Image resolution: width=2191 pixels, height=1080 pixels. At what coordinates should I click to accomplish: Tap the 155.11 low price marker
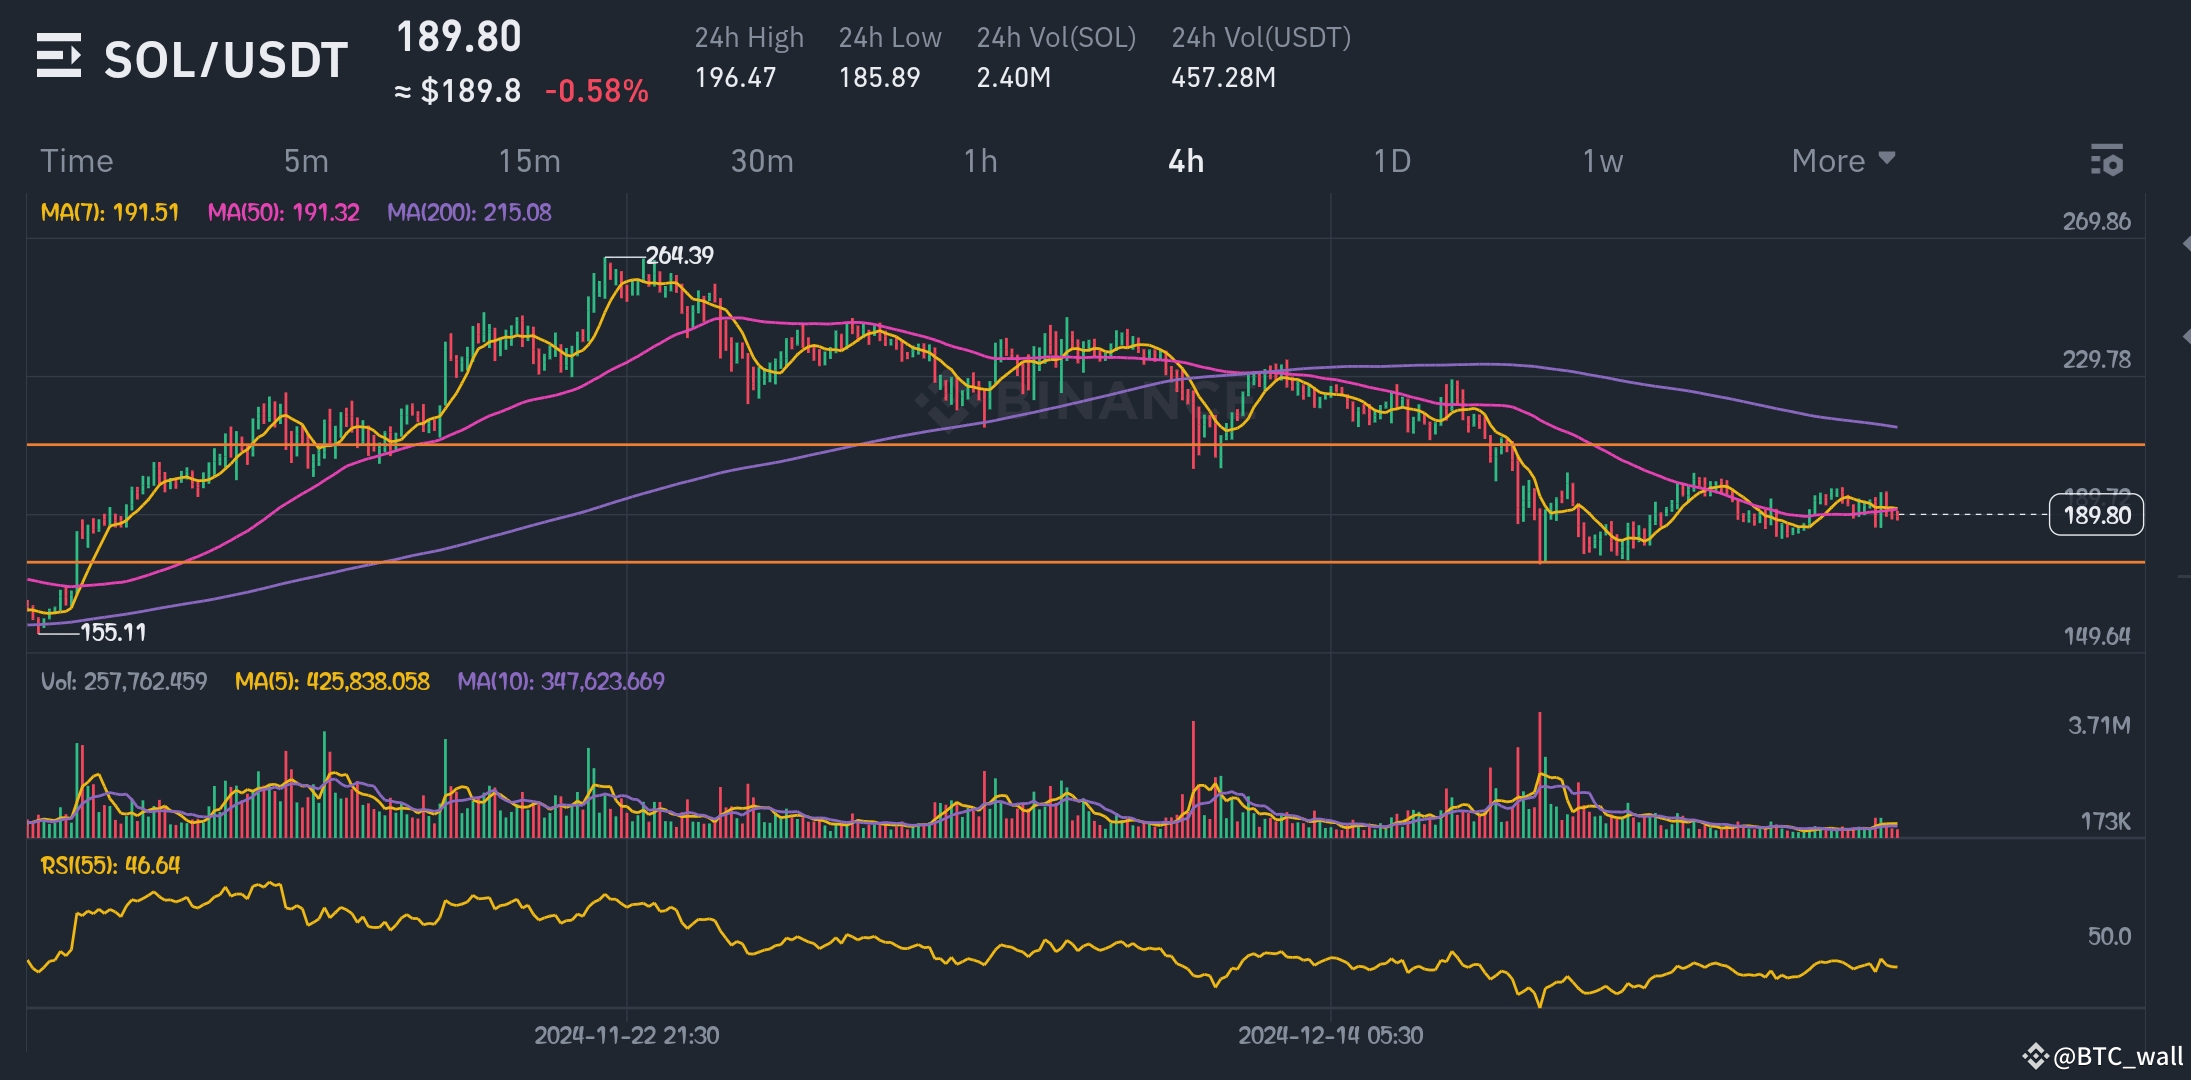pos(113,632)
